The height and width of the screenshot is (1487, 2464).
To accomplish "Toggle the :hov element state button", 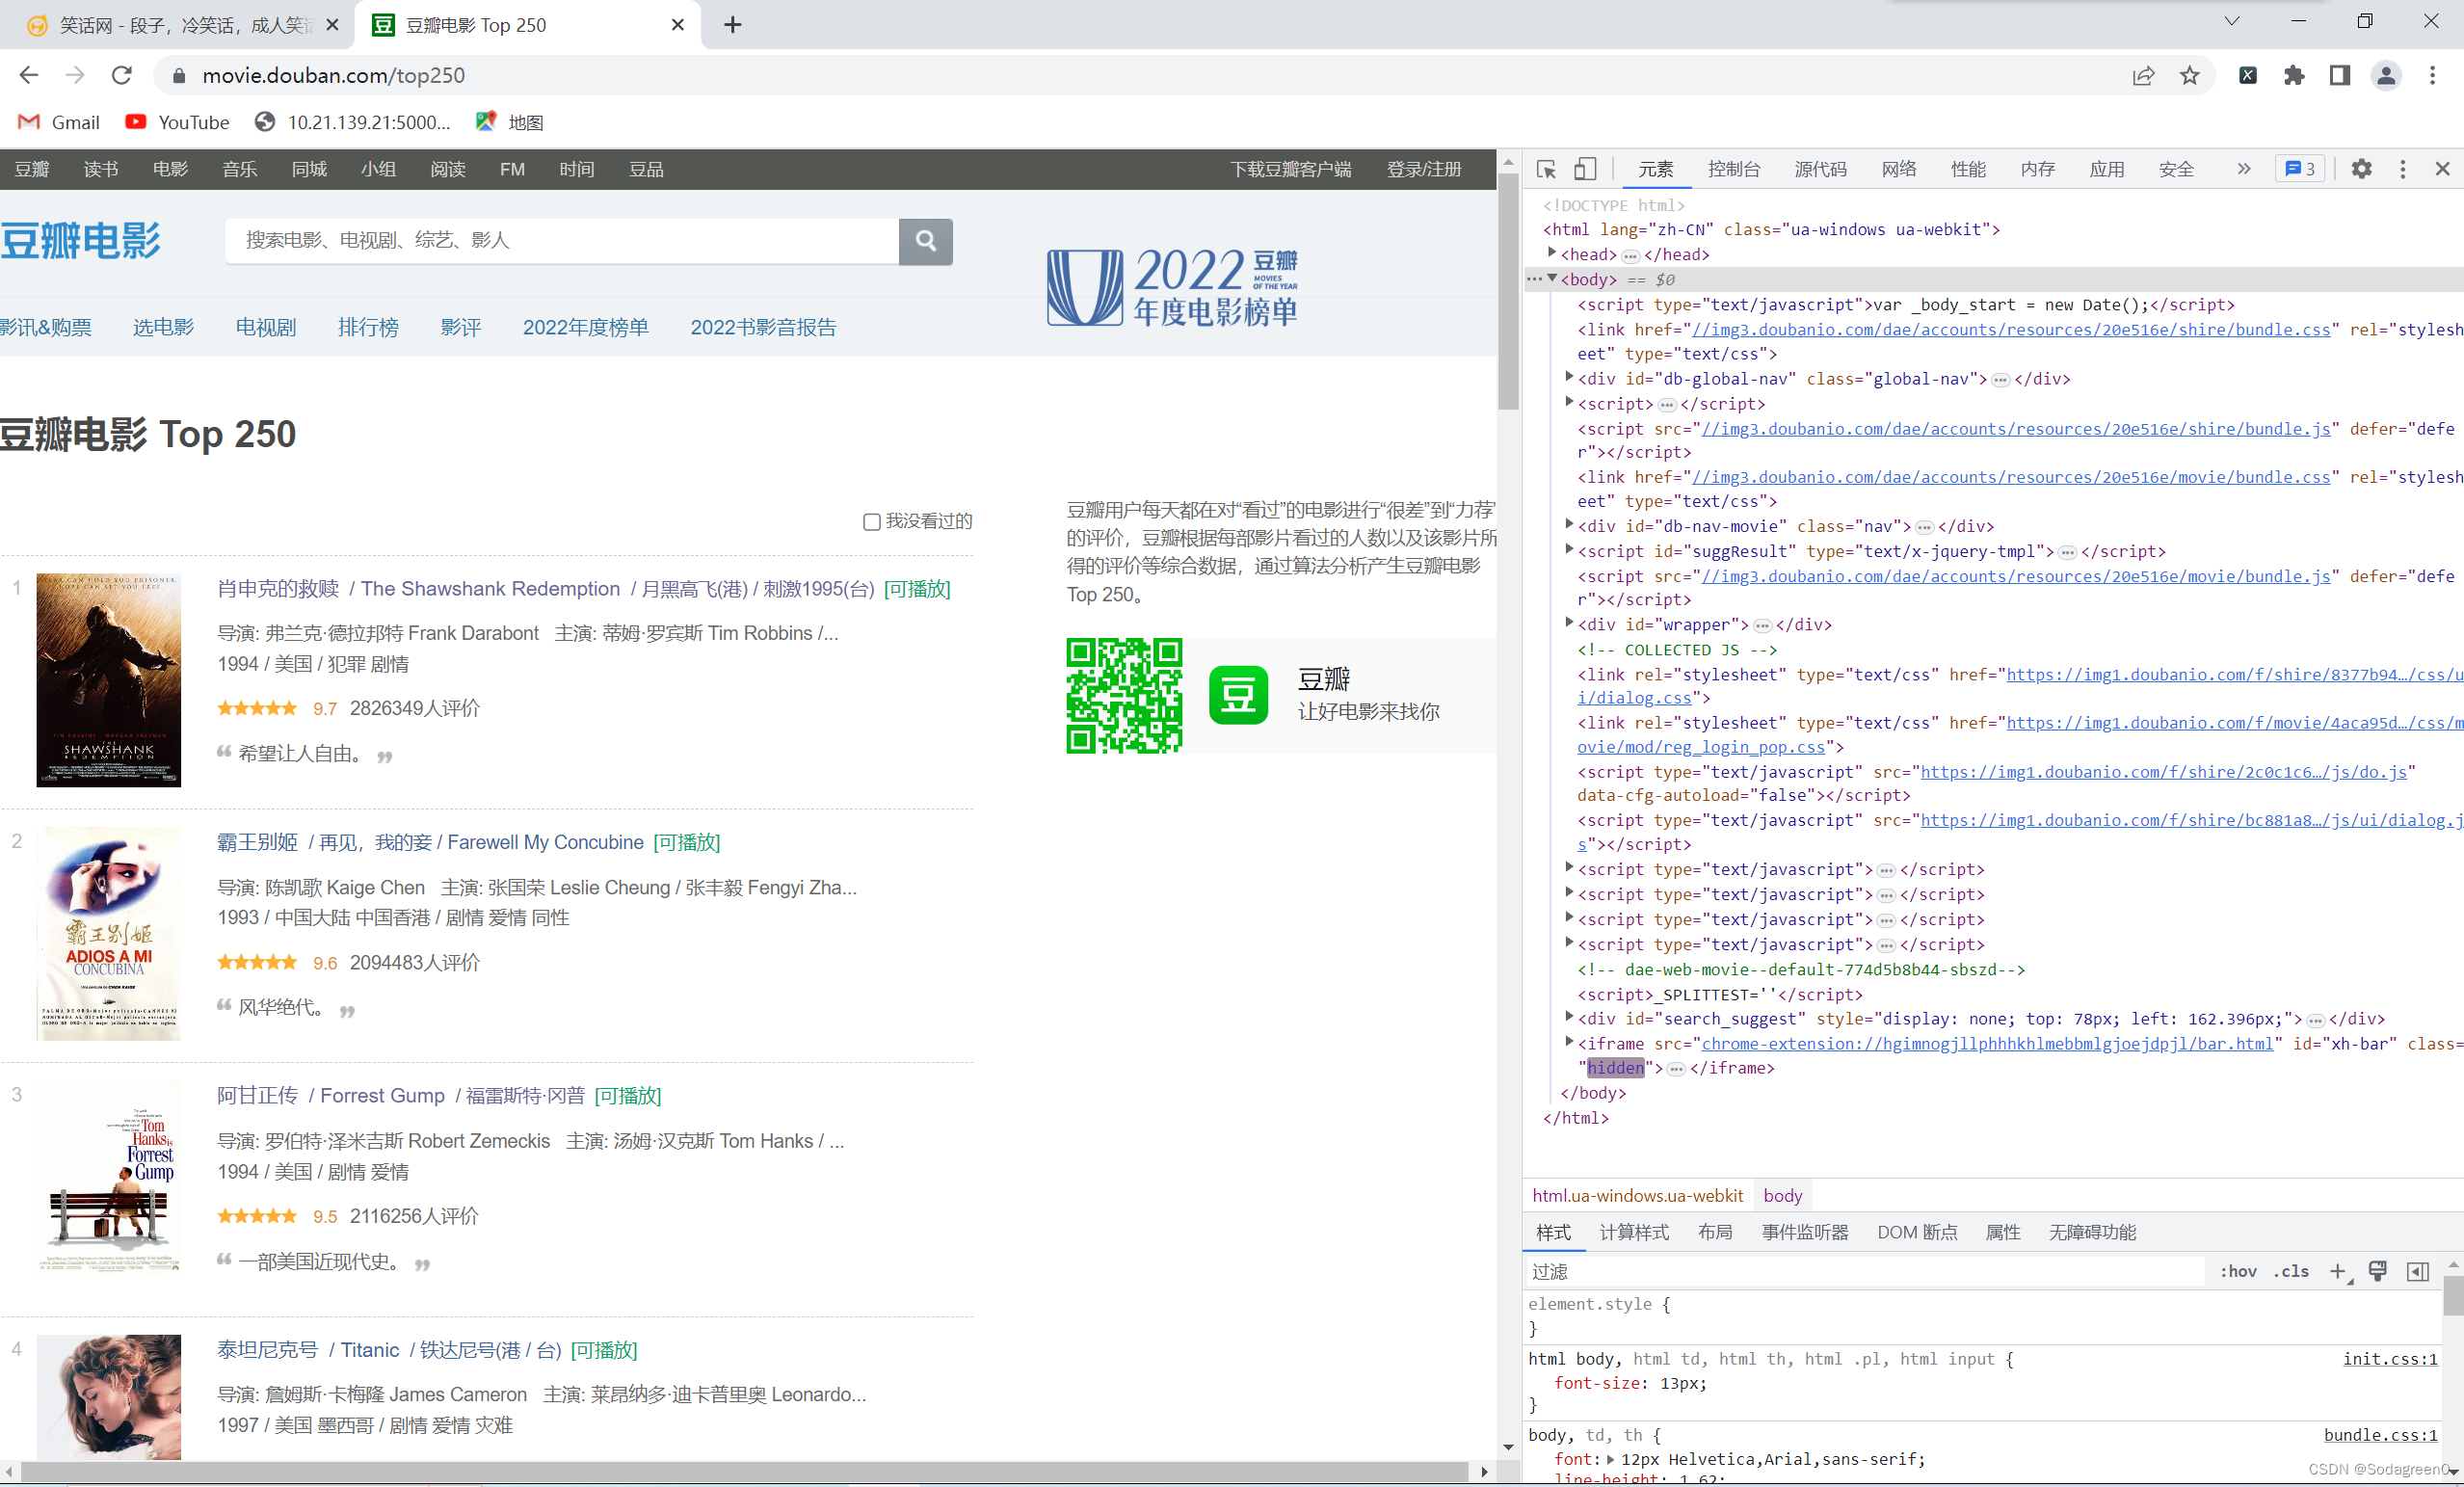I will click(2238, 1271).
